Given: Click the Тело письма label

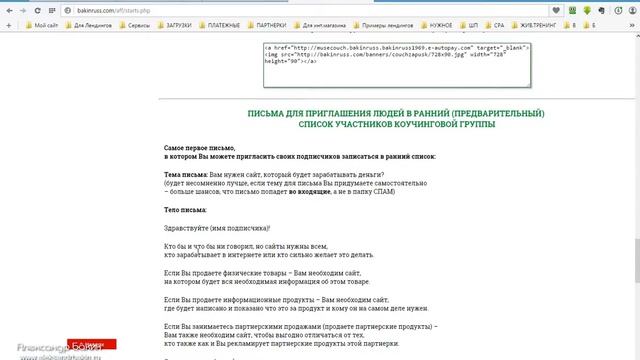Looking at the screenshot, I should tap(185, 210).
